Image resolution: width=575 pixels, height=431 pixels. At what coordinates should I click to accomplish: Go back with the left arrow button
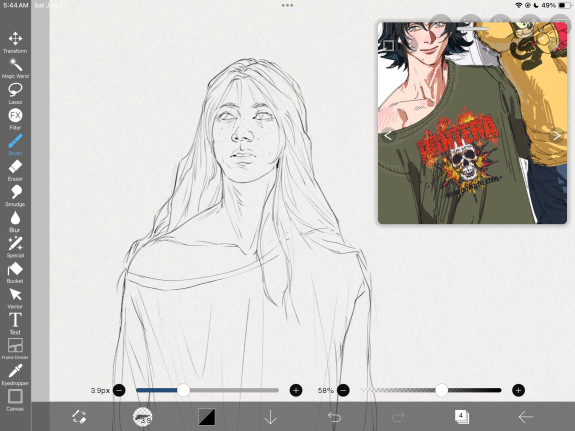point(525,417)
